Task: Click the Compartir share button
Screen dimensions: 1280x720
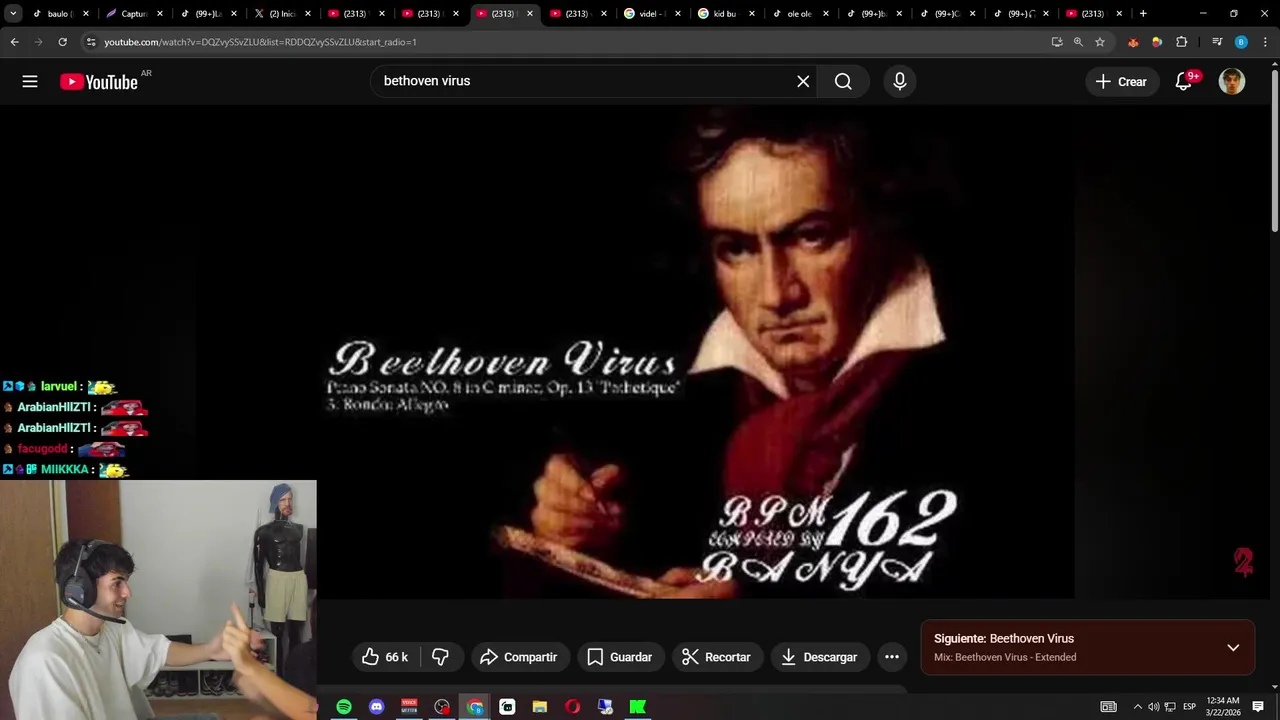Action: 518,657
